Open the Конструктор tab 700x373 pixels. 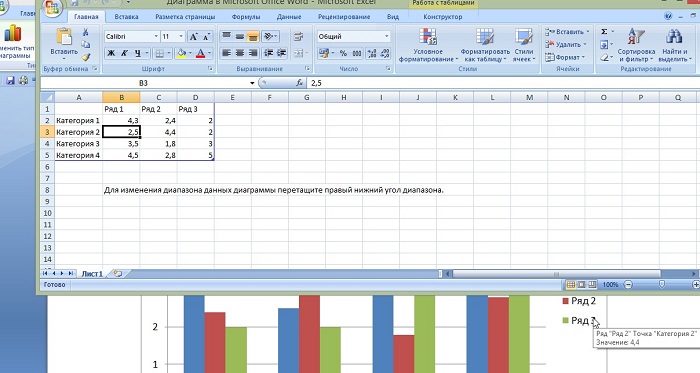443,17
